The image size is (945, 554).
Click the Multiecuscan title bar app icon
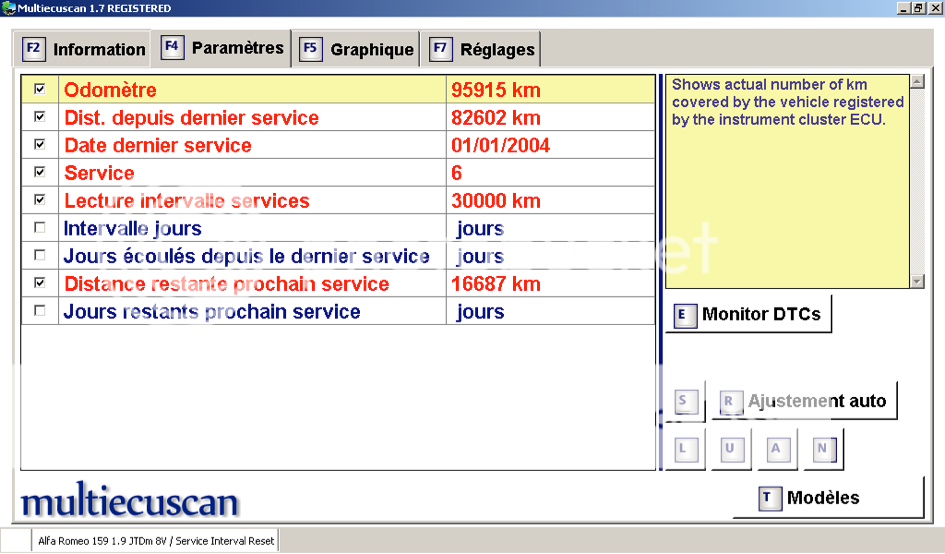point(8,8)
